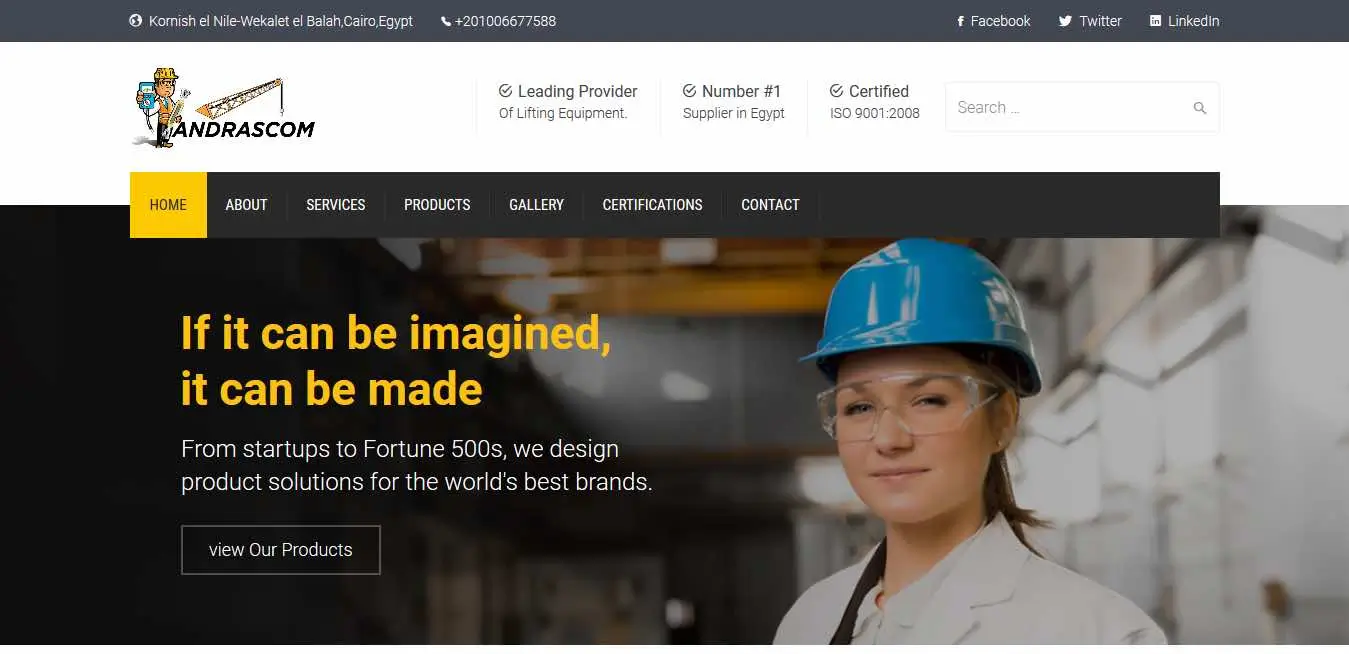Open the Home menu item
Viewport: 1349px width, 654px height.
pyautogui.click(x=168, y=205)
